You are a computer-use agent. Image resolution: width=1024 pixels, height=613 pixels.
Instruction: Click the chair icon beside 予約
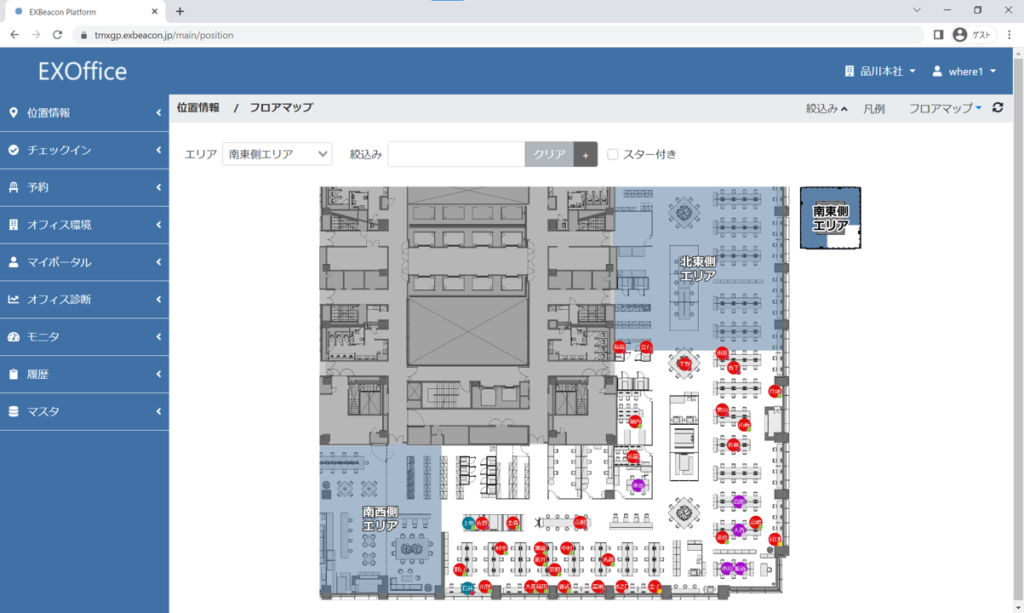pos(13,187)
